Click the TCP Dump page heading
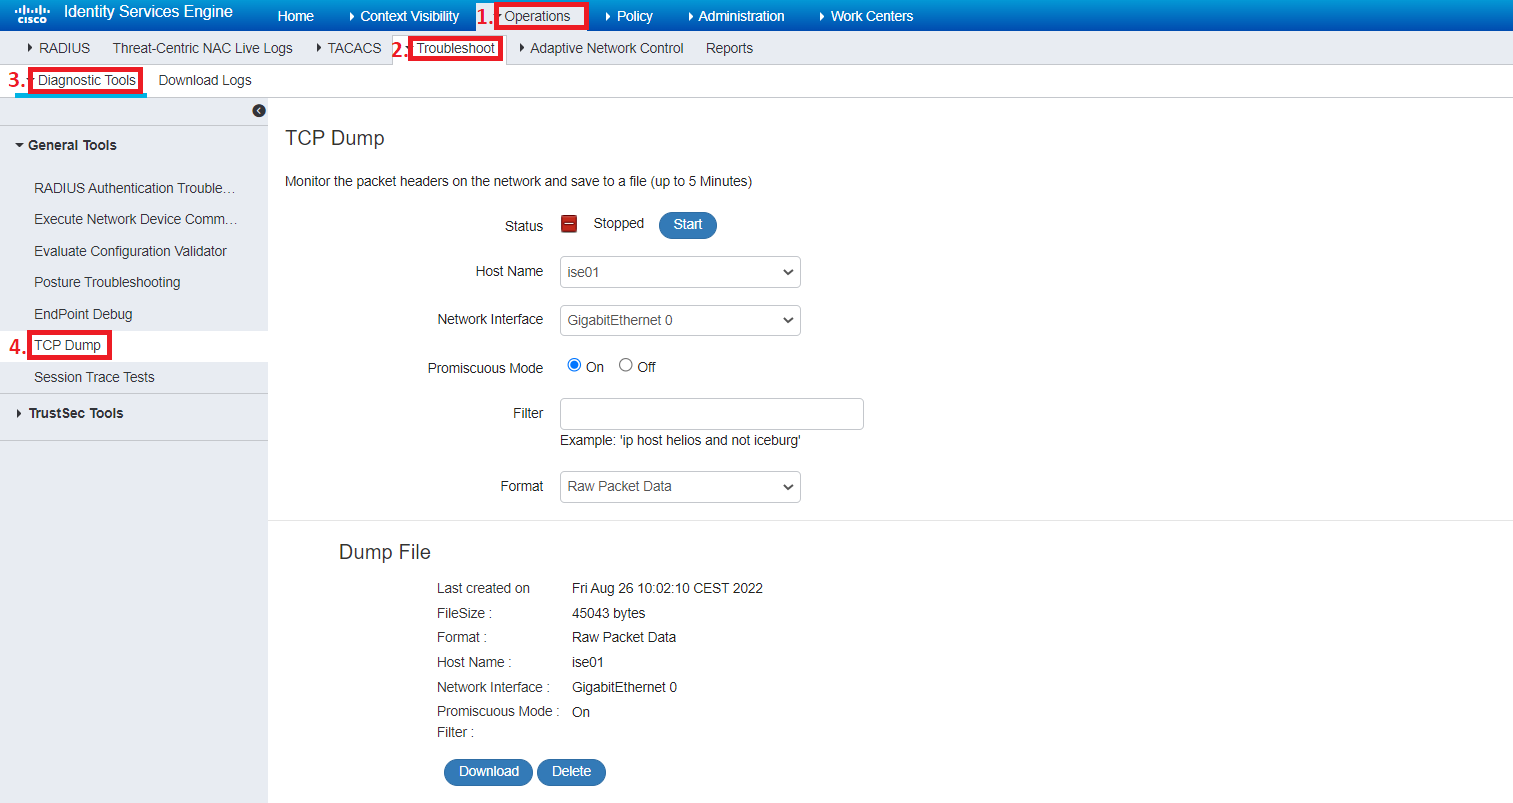 [x=335, y=138]
